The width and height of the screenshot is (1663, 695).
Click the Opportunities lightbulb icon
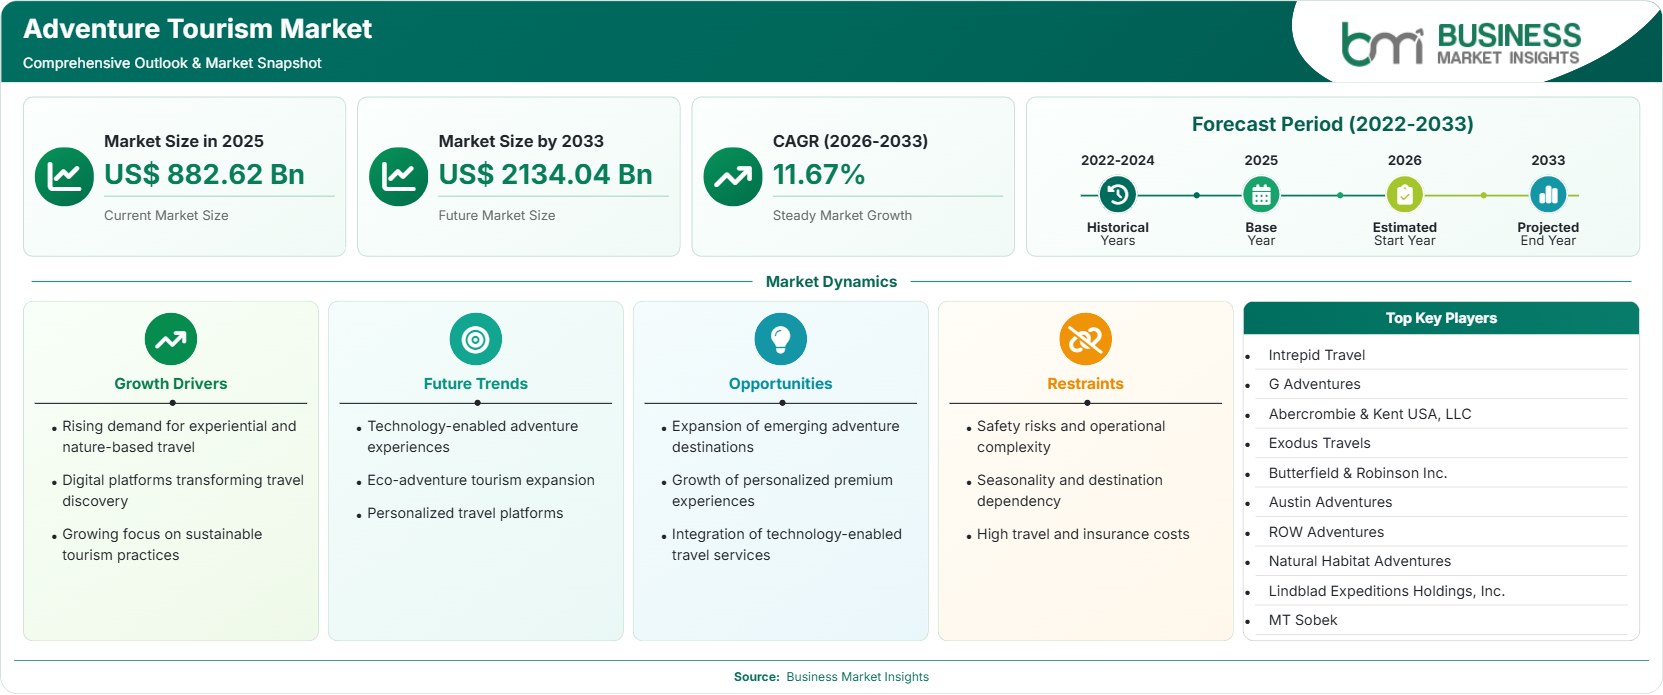coord(781,339)
